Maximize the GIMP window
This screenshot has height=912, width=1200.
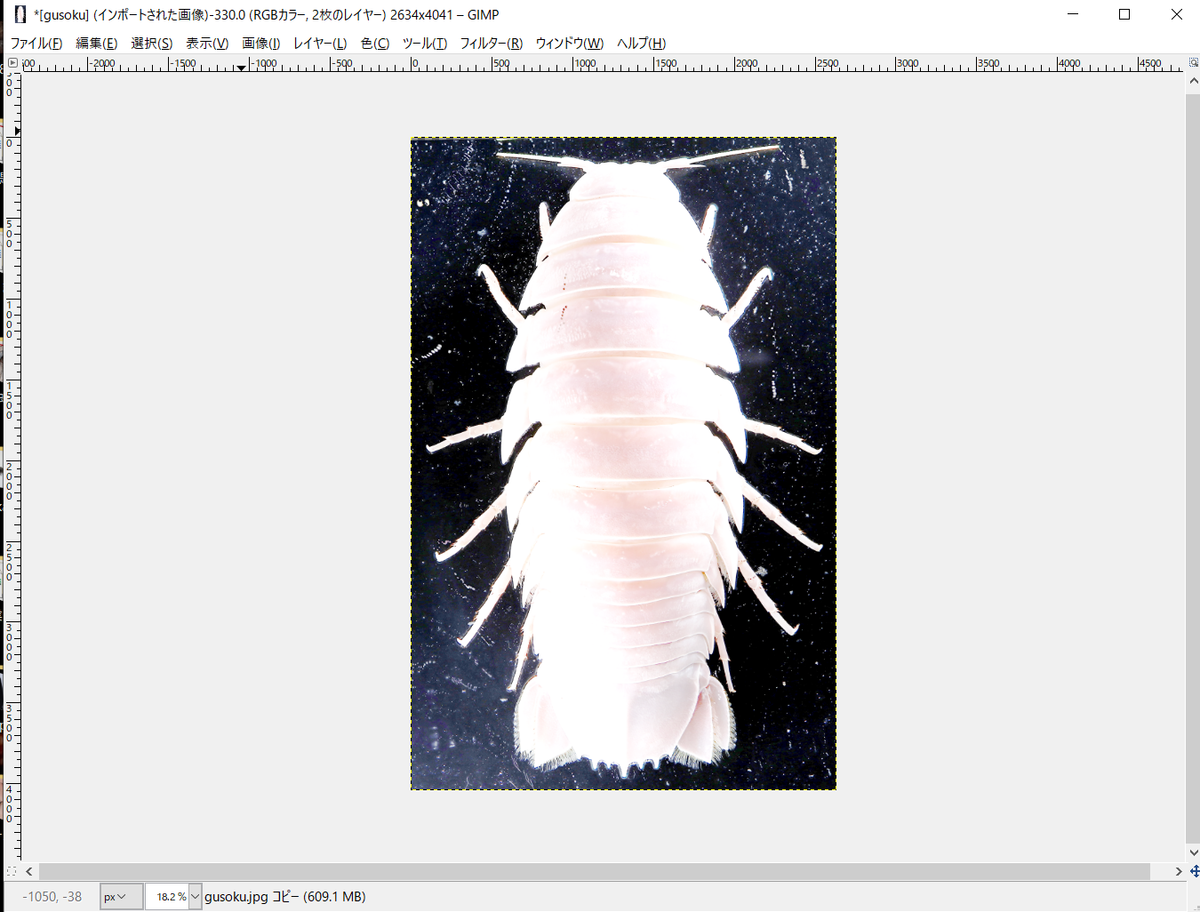point(1124,15)
